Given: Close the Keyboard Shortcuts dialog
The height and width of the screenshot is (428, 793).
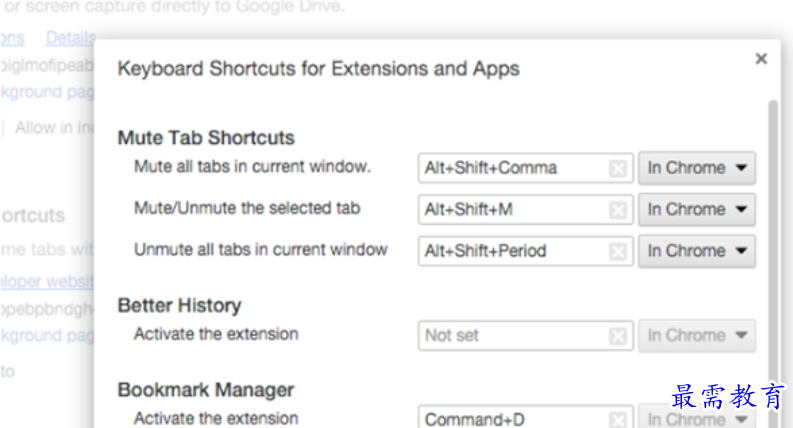Looking at the screenshot, I should point(761,59).
